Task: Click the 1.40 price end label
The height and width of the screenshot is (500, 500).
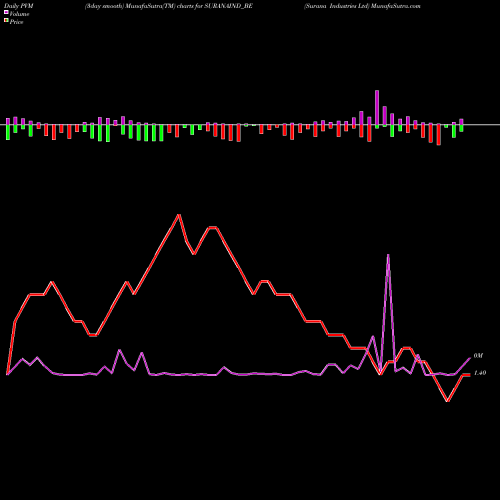Action: click(x=480, y=373)
